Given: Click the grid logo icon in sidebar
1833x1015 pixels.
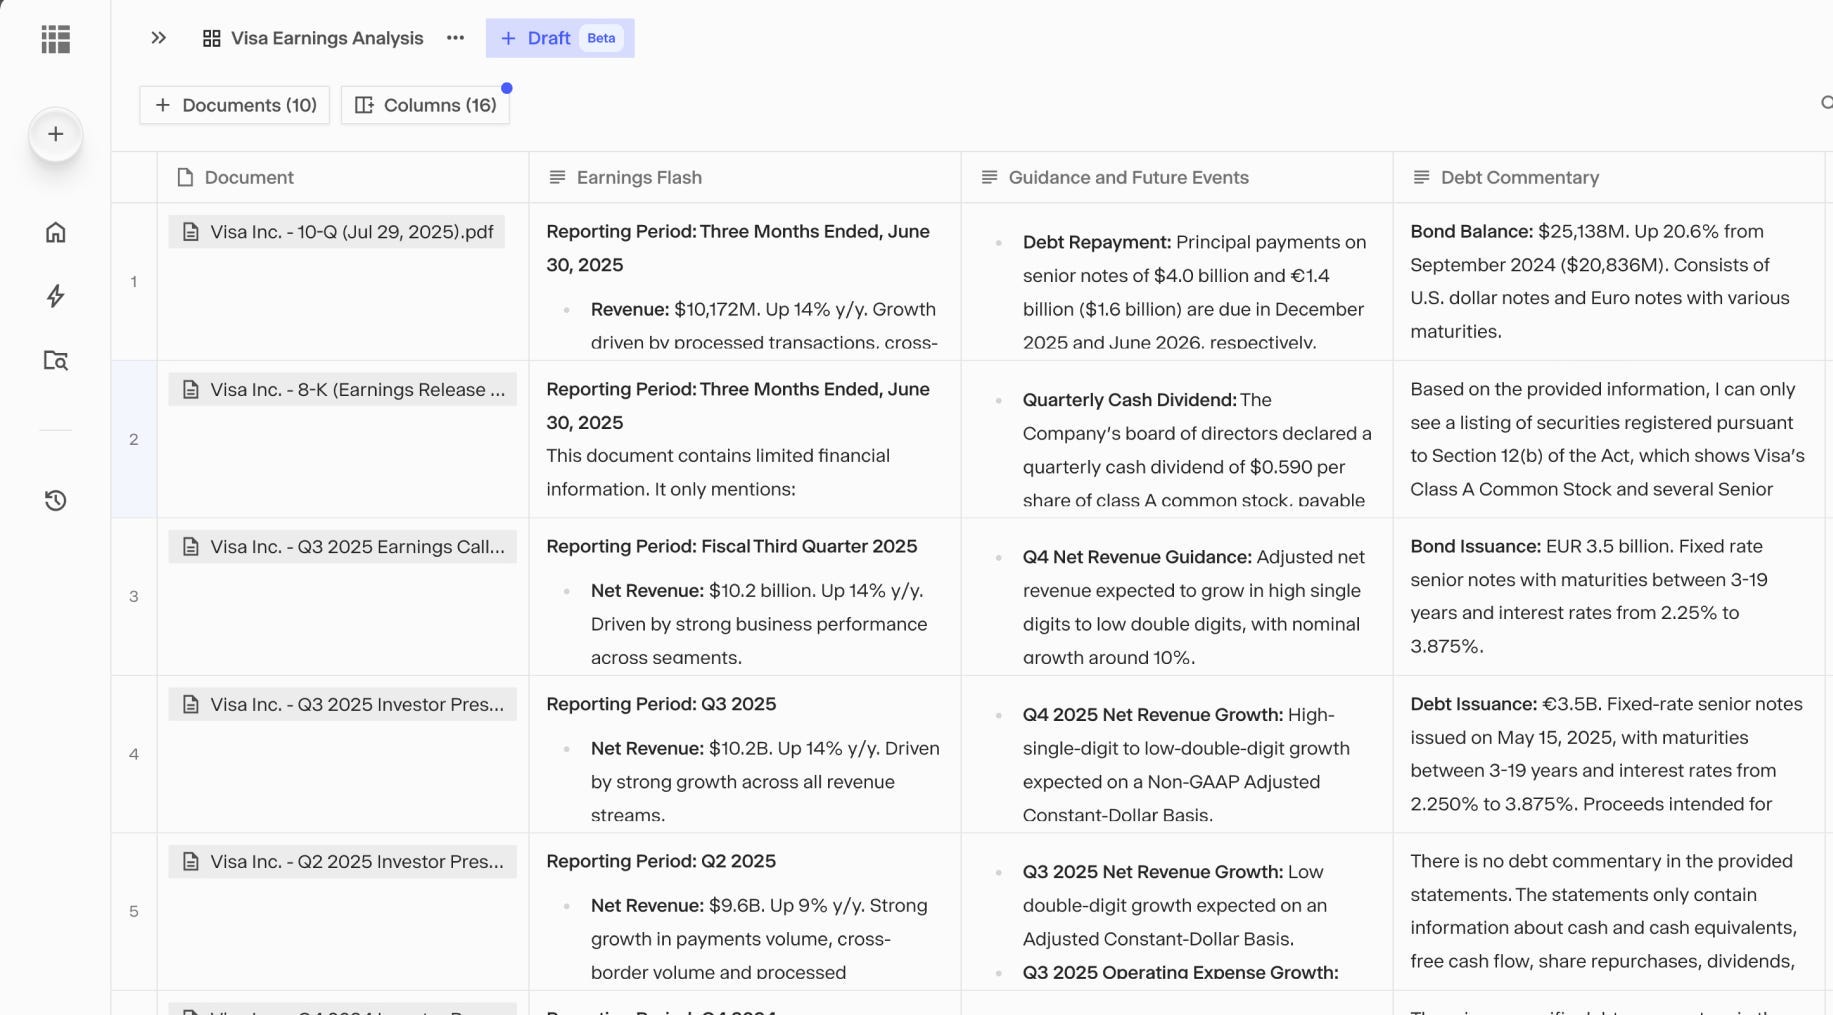Looking at the screenshot, I should click(56, 39).
